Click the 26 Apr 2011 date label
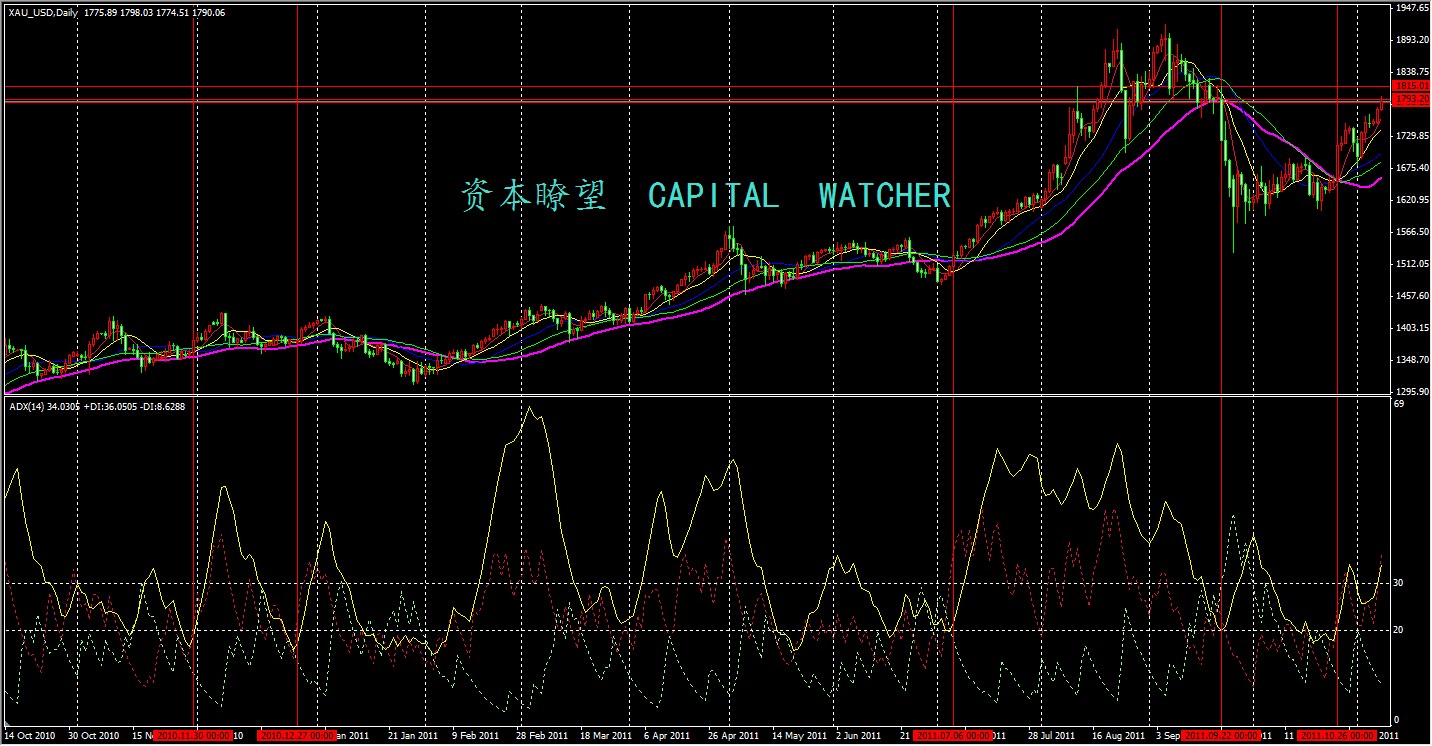The image size is (1432, 746). [x=733, y=736]
